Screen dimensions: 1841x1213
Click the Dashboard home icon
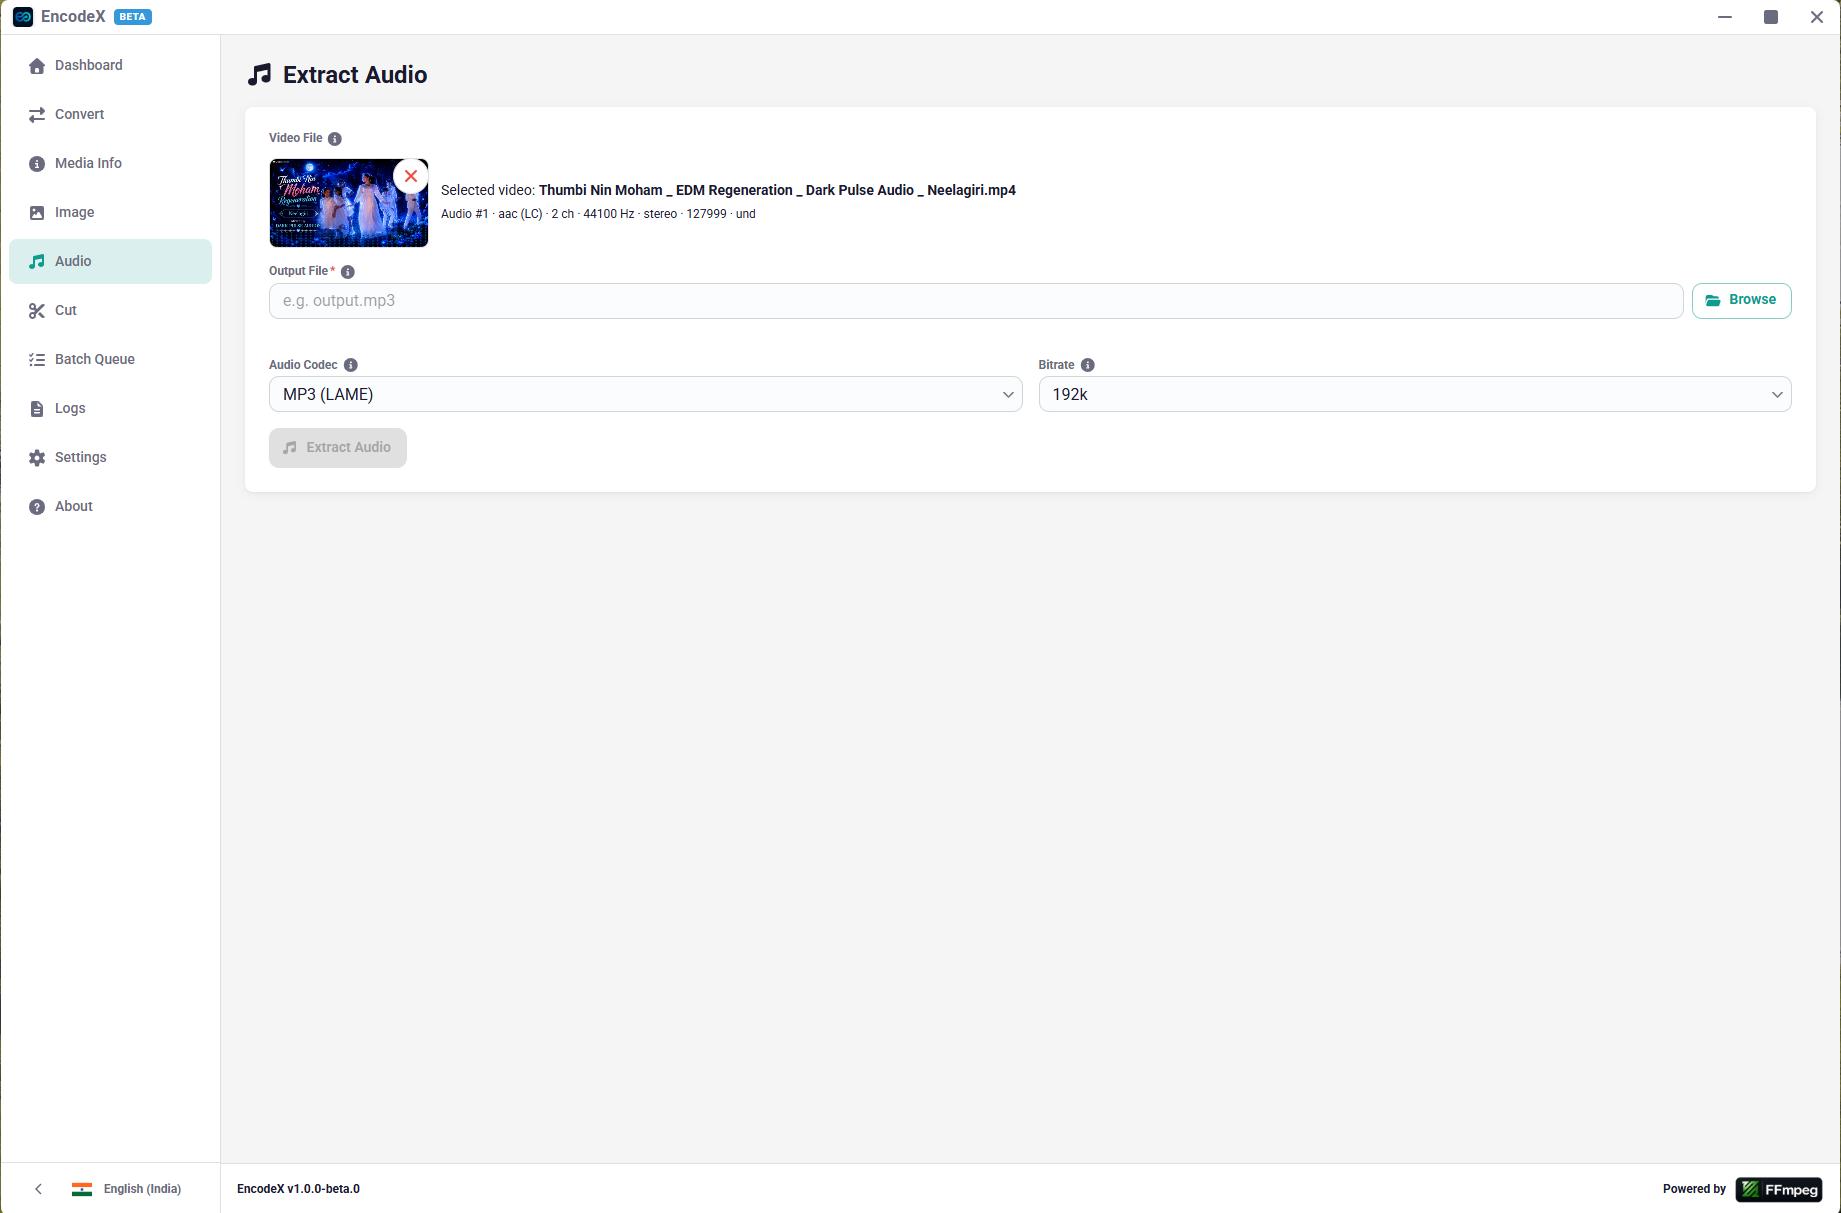37,66
